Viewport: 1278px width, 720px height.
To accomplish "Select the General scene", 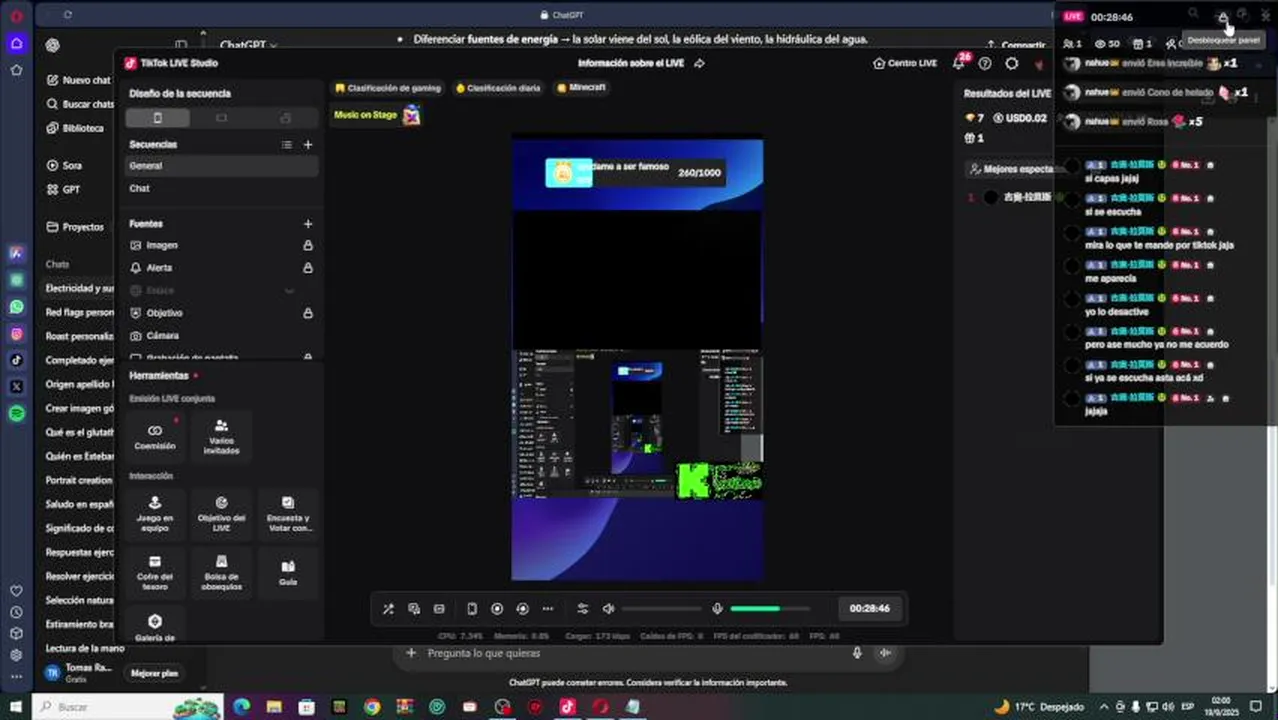I will click(x=222, y=166).
